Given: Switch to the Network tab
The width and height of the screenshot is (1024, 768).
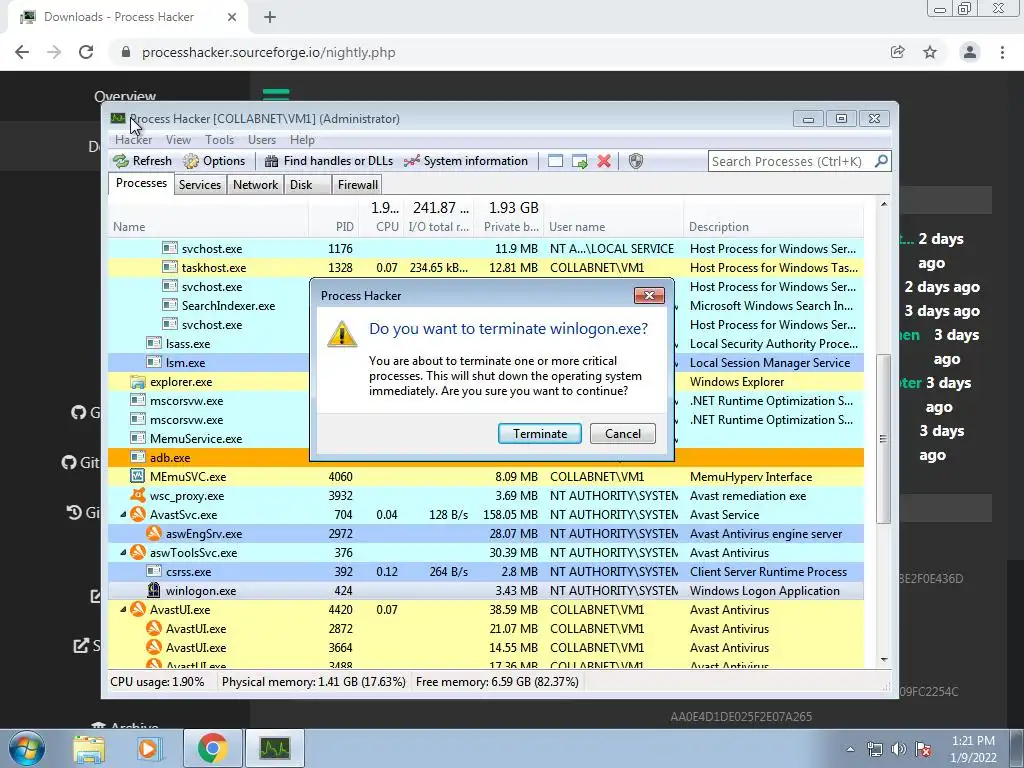Looking at the screenshot, I should click(255, 185).
